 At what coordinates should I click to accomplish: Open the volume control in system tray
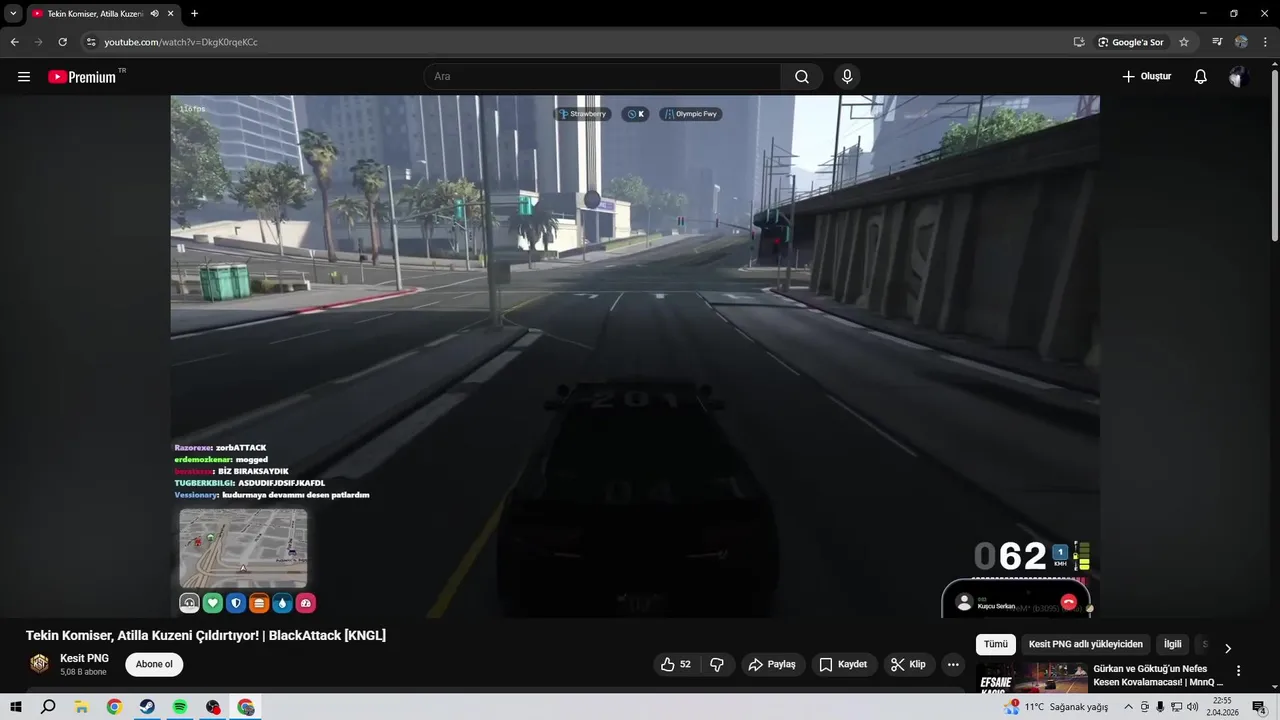tap(1192, 707)
